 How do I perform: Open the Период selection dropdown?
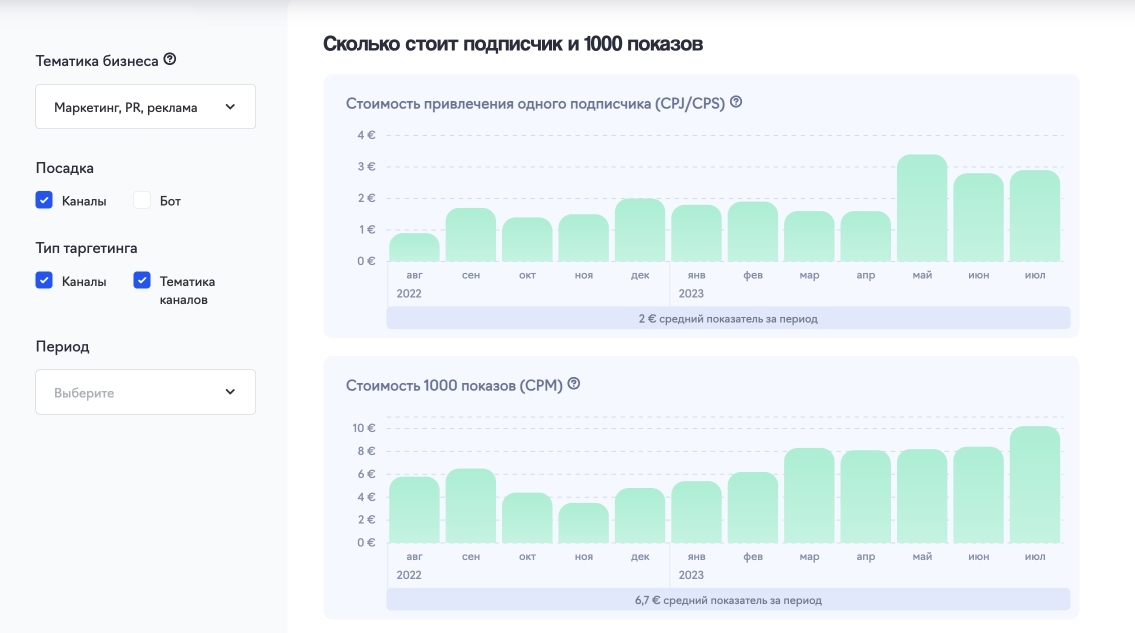click(x=145, y=392)
